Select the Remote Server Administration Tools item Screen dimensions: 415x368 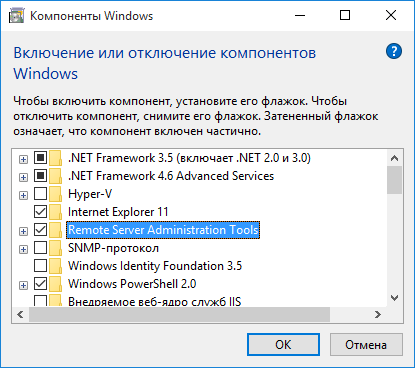point(163,230)
